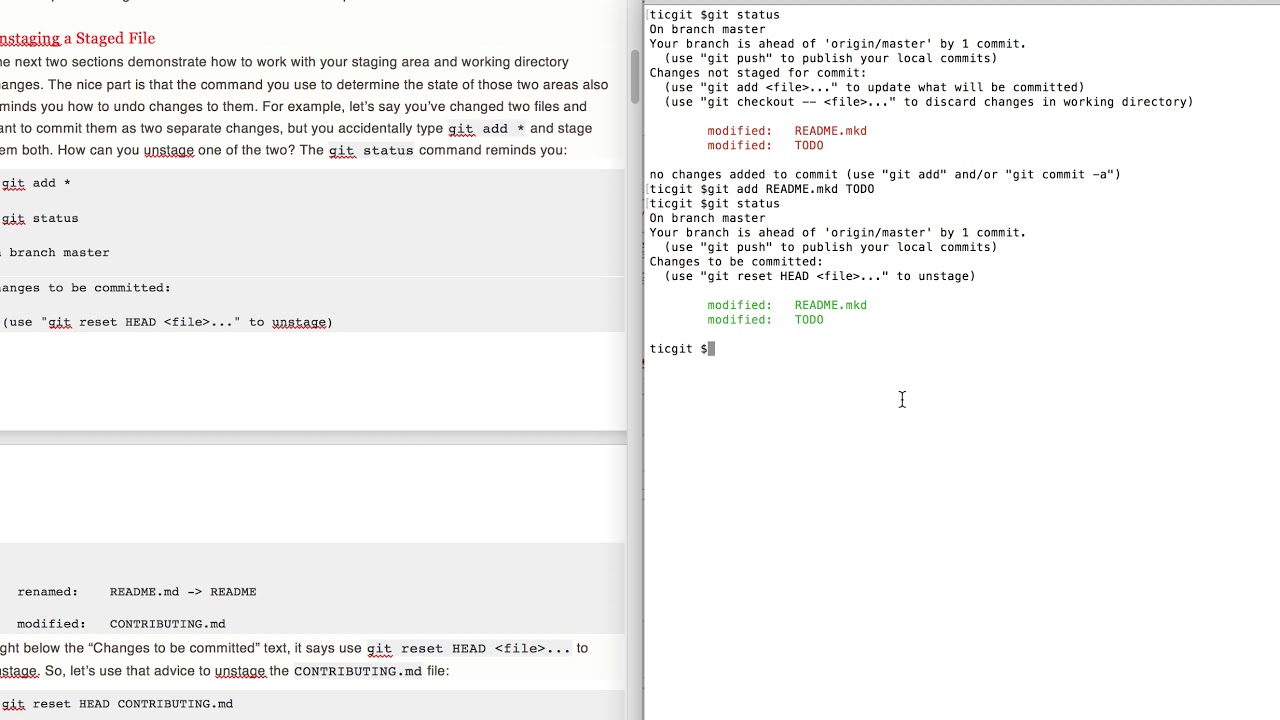This screenshot has height=720, width=1280.
Task: Click 'renamed: README.md -> README' line
Action: (x=137, y=592)
